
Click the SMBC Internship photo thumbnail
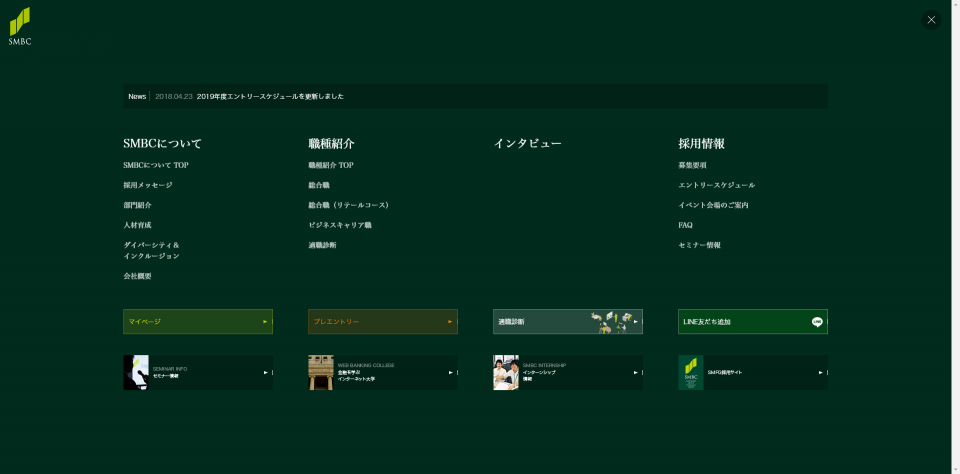point(506,372)
